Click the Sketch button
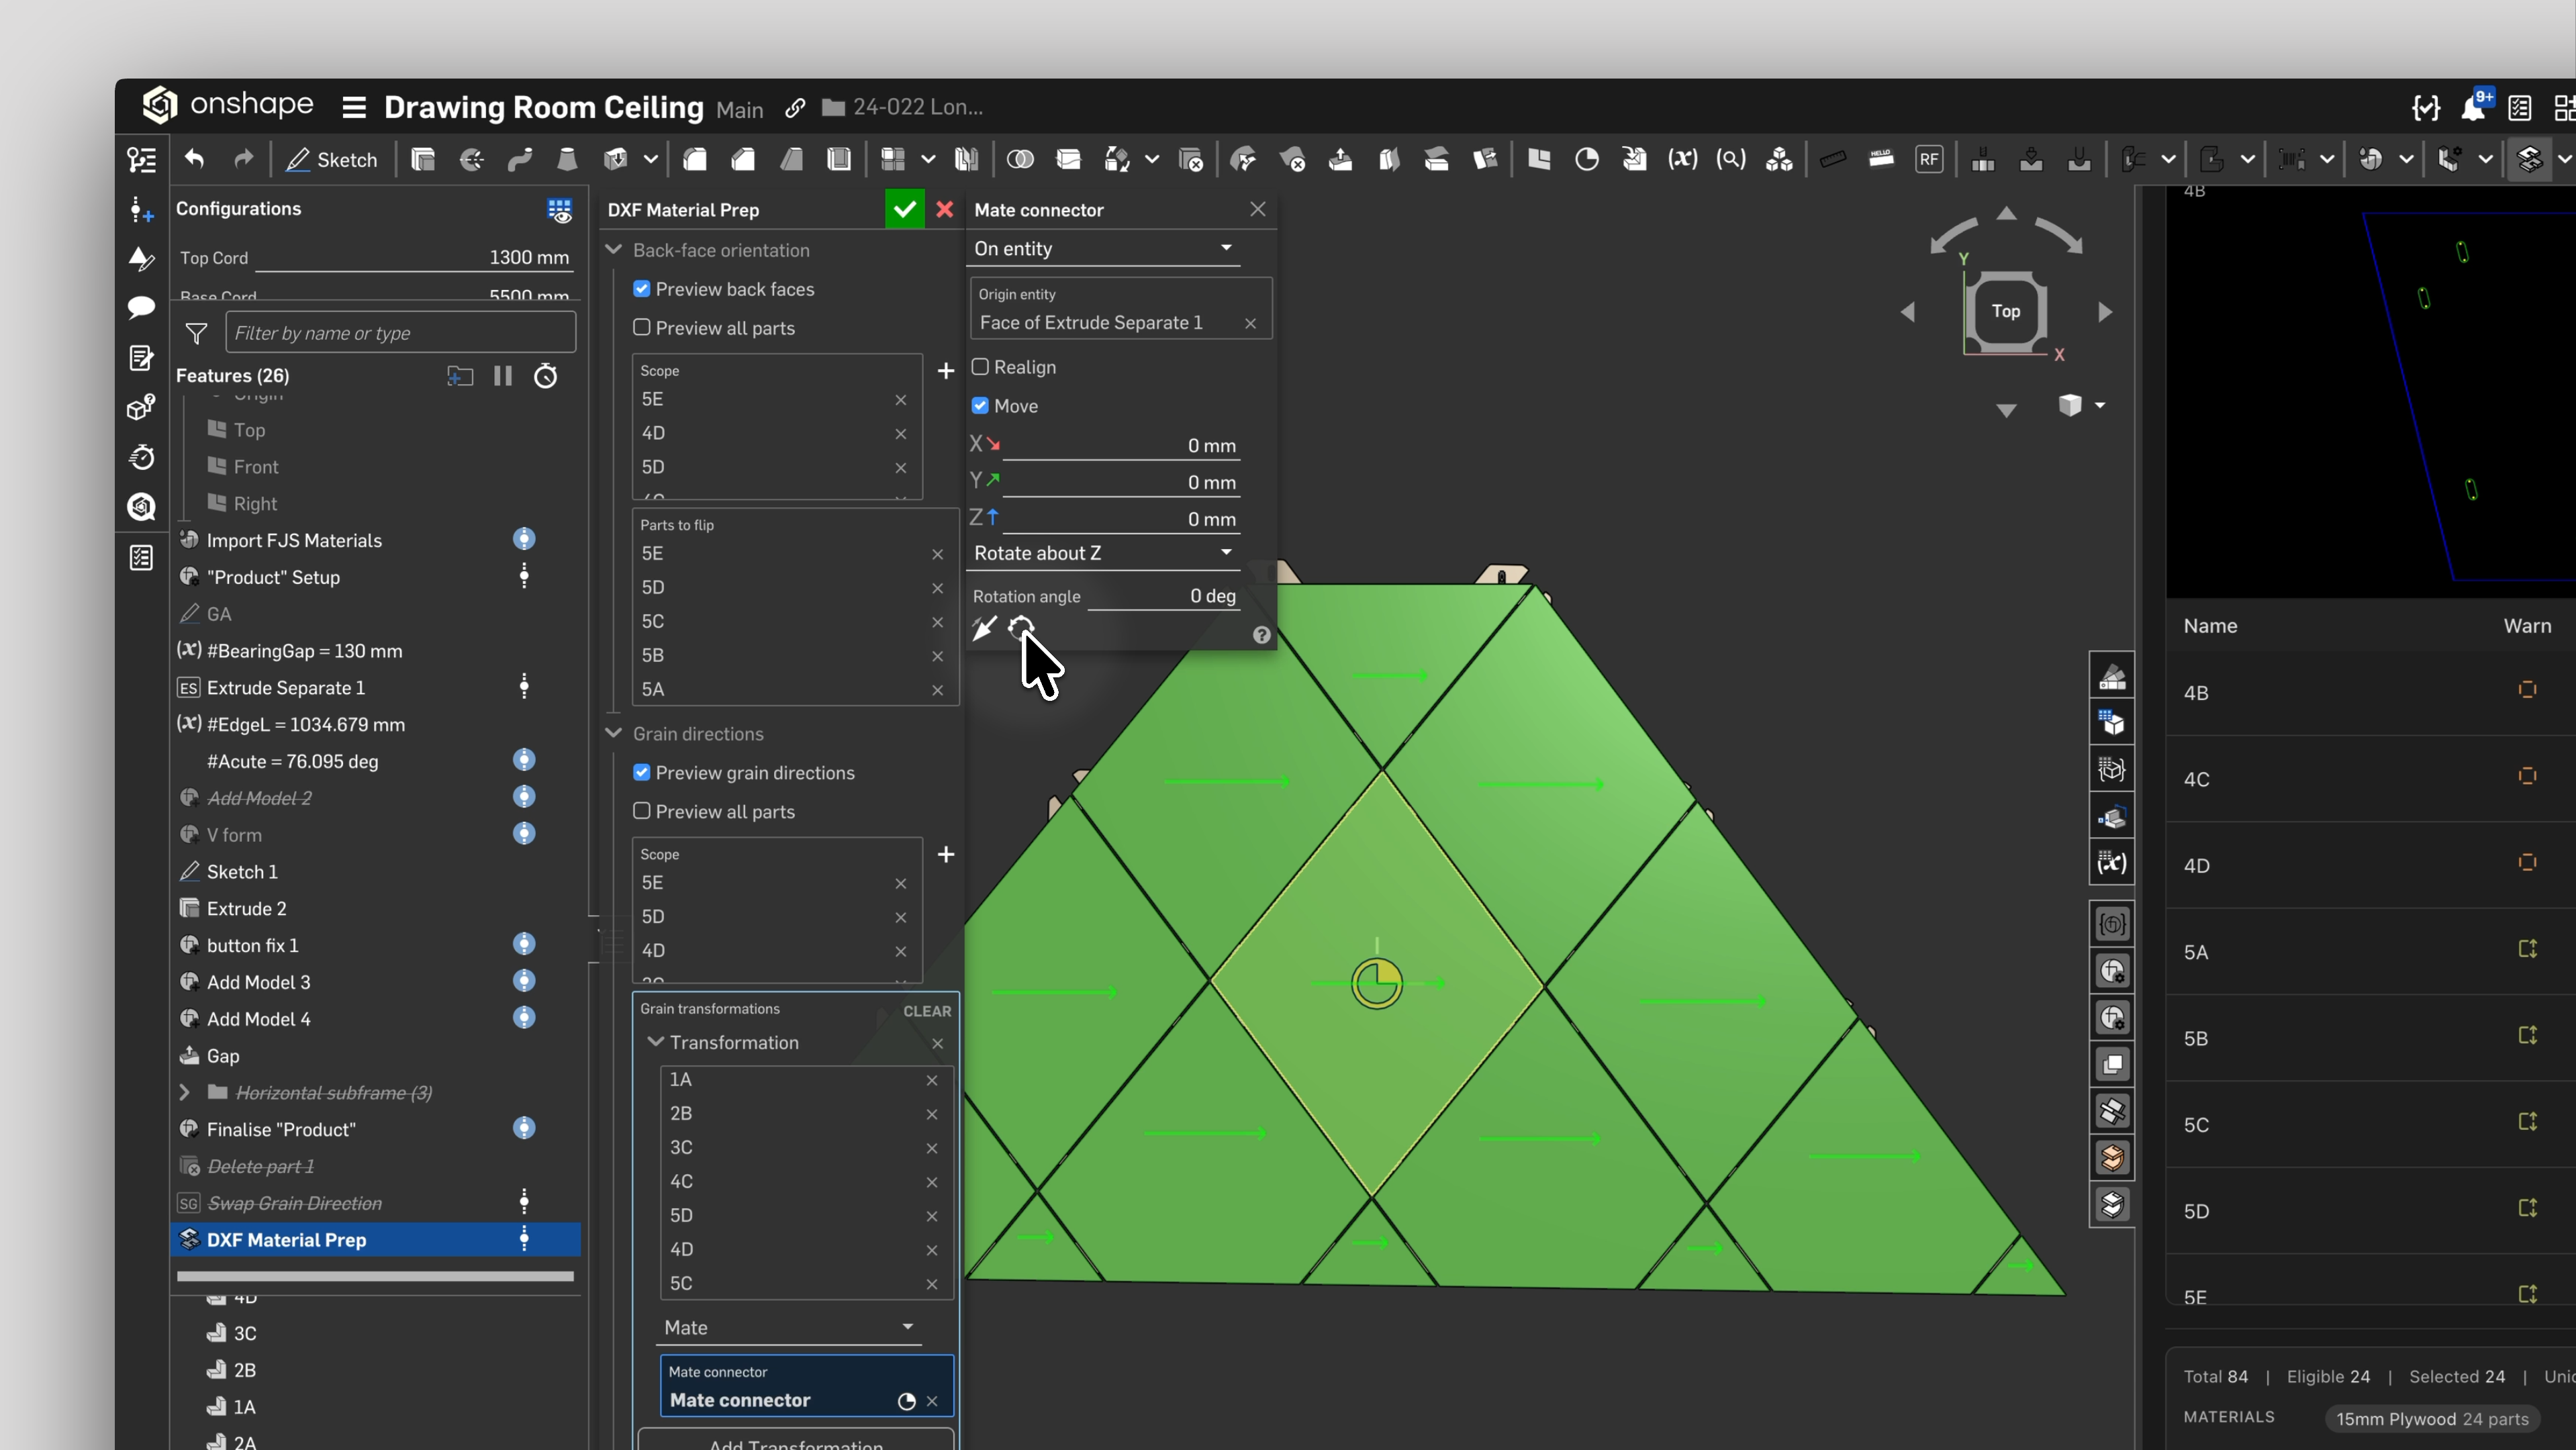2576x1450 pixels. [332, 160]
